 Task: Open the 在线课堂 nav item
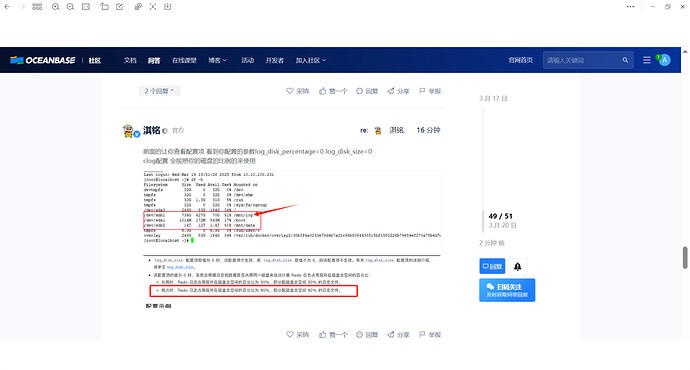pyautogui.click(x=184, y=60)
